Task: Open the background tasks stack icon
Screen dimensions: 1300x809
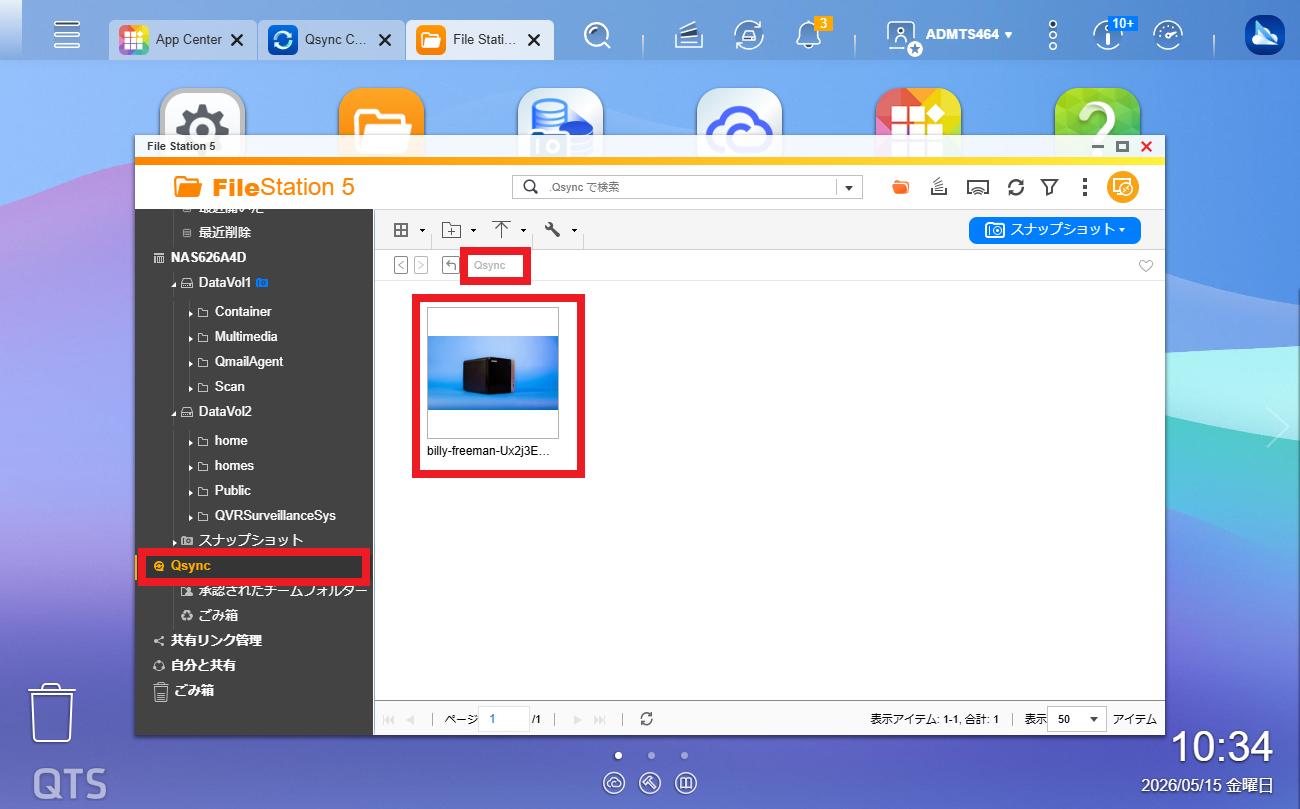Action: coord(938,187)
